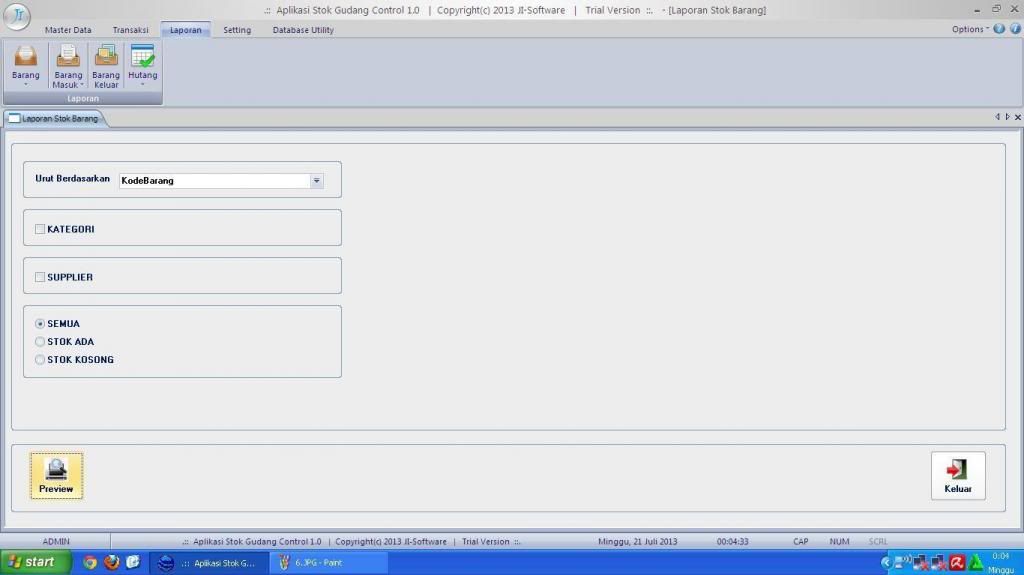
Task: Switch to Aplikasi Stok G... taskbar button
Action: pos(210,563)
